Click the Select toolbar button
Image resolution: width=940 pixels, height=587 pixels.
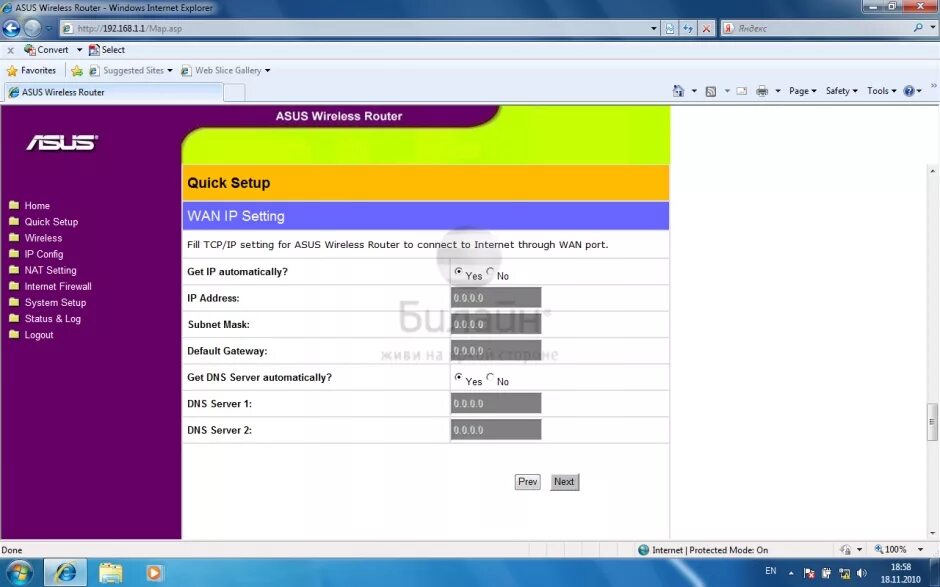coord(107,50)
